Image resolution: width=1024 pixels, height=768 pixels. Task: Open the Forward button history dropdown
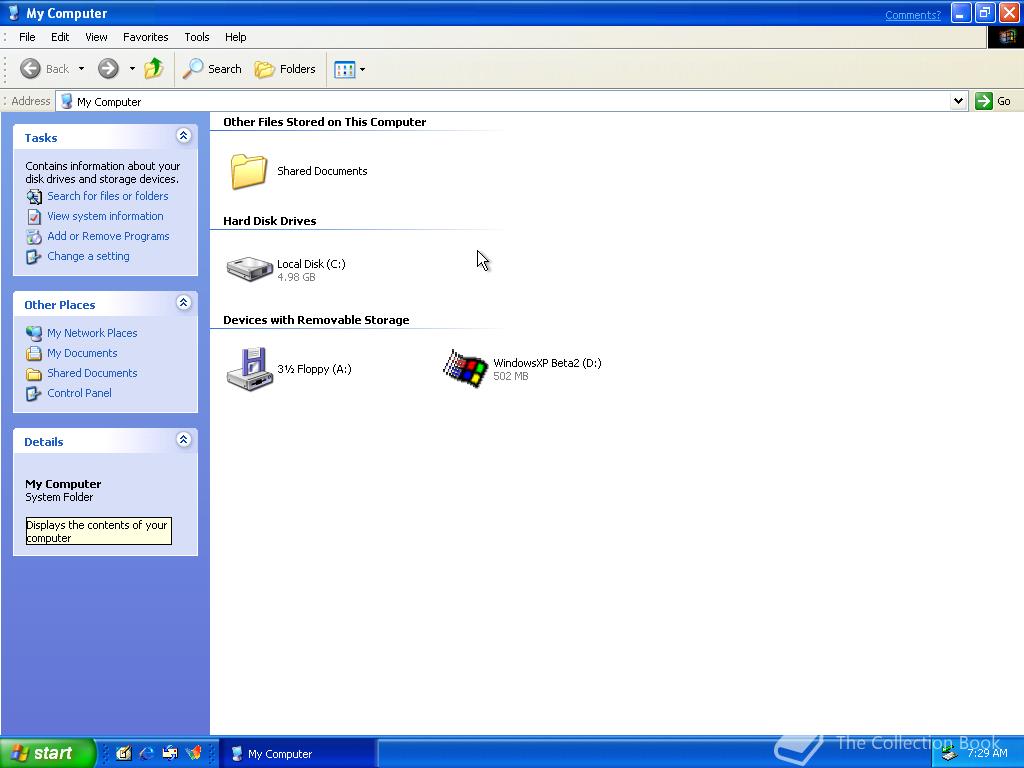pyautogui.click(x=132, y=69)
